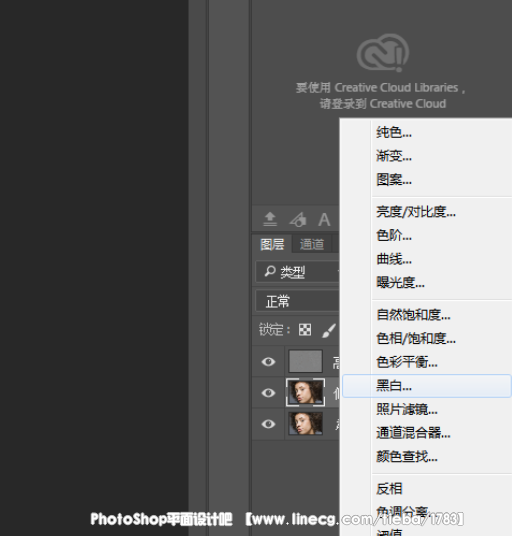The height and width of the screenshot is (536, 514).
Task: Switch to the 通道 tab
Action: pos(312,244)
